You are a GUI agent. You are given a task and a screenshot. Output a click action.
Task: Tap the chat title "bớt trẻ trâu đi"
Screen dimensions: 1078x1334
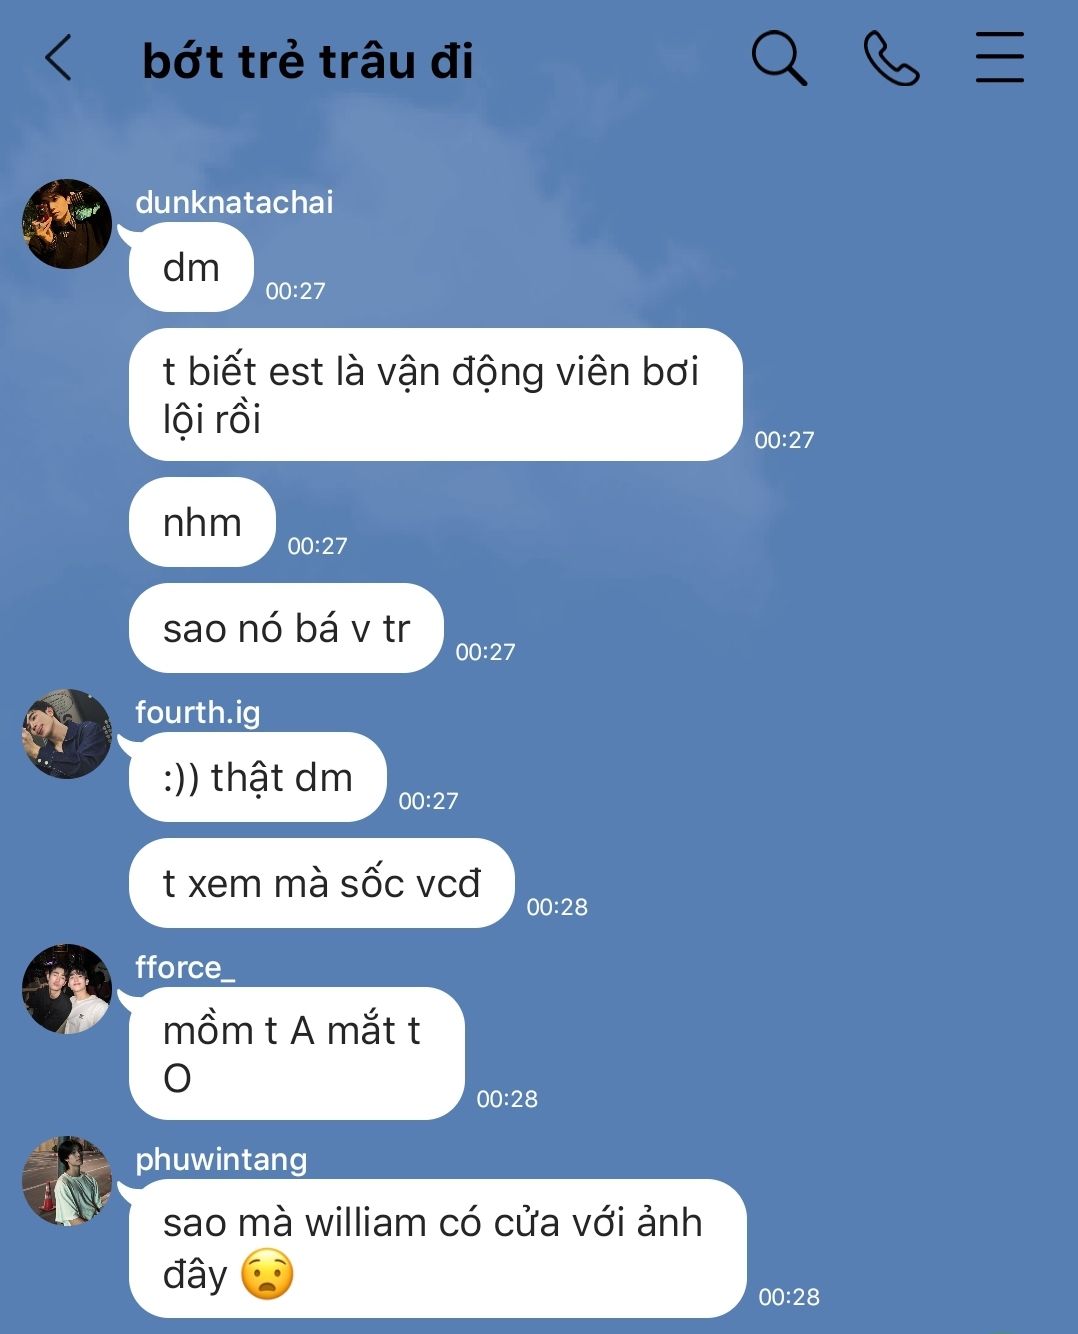[x=308, y=60]
